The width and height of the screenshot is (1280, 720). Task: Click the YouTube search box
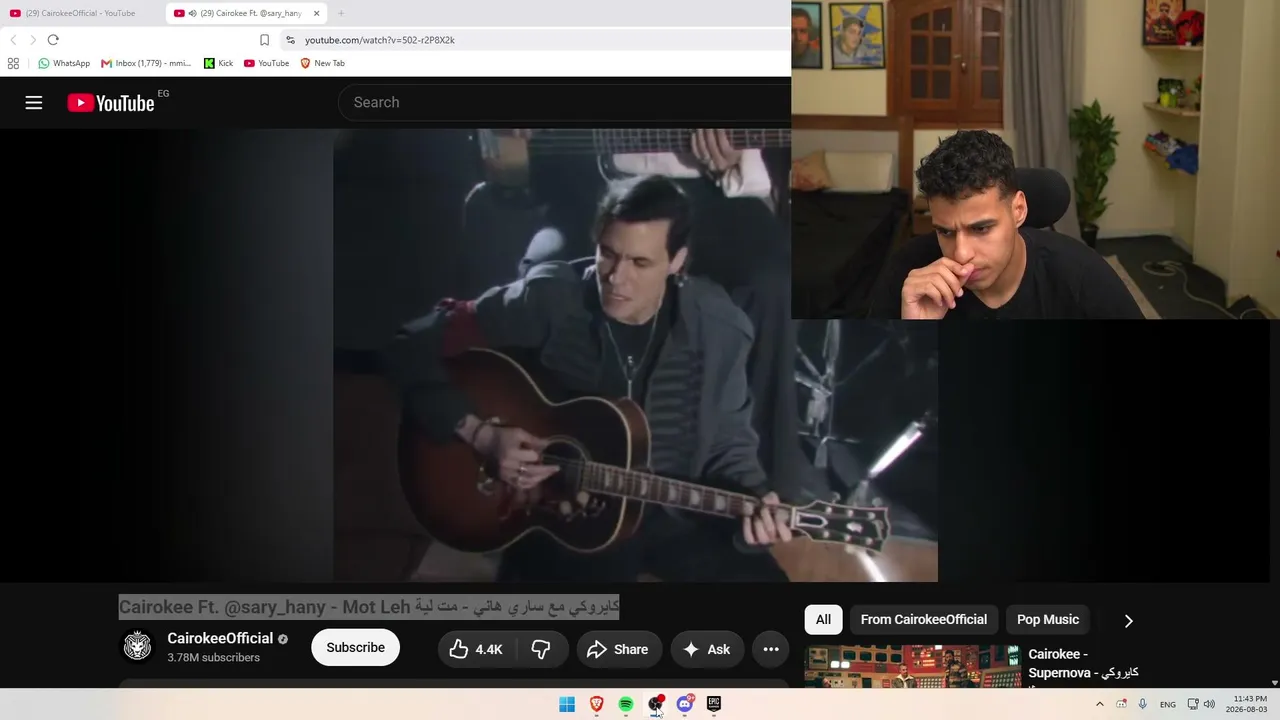click(565, 102)
